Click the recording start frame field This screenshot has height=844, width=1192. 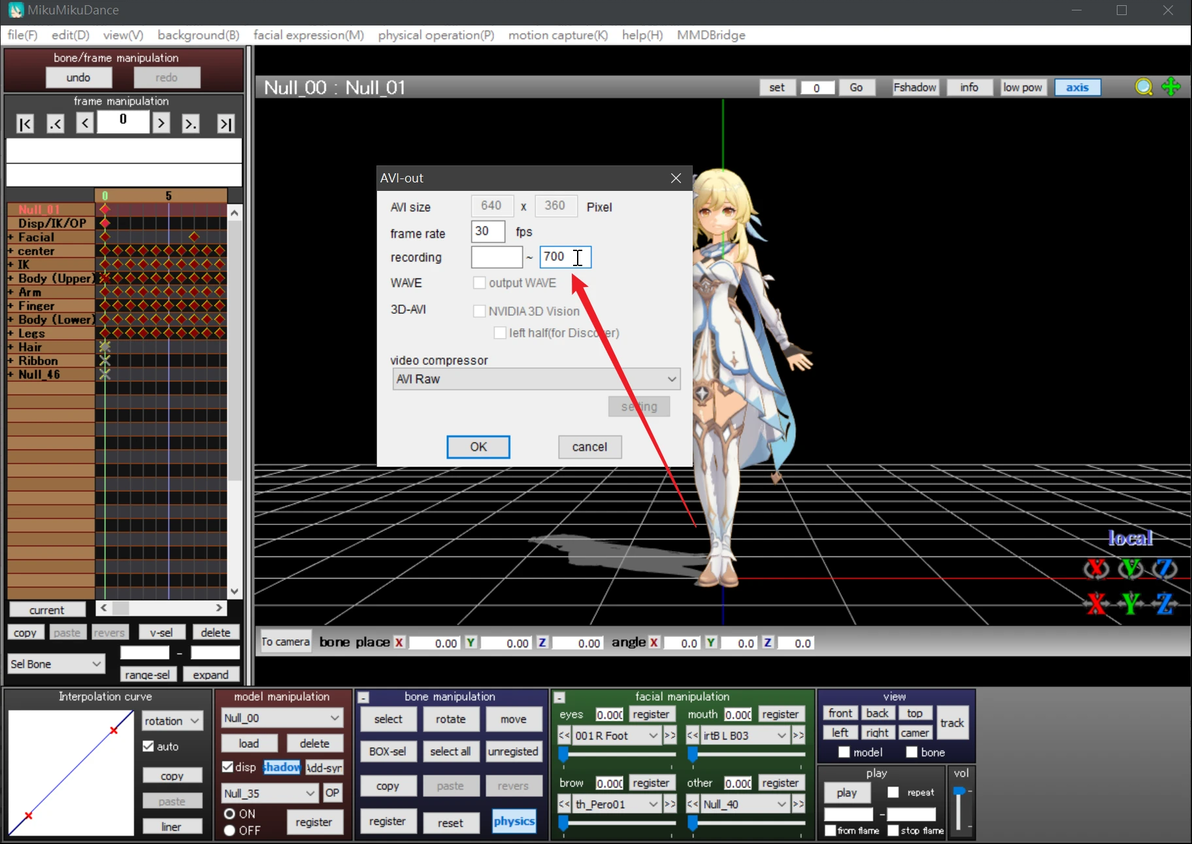pos(496,257)
